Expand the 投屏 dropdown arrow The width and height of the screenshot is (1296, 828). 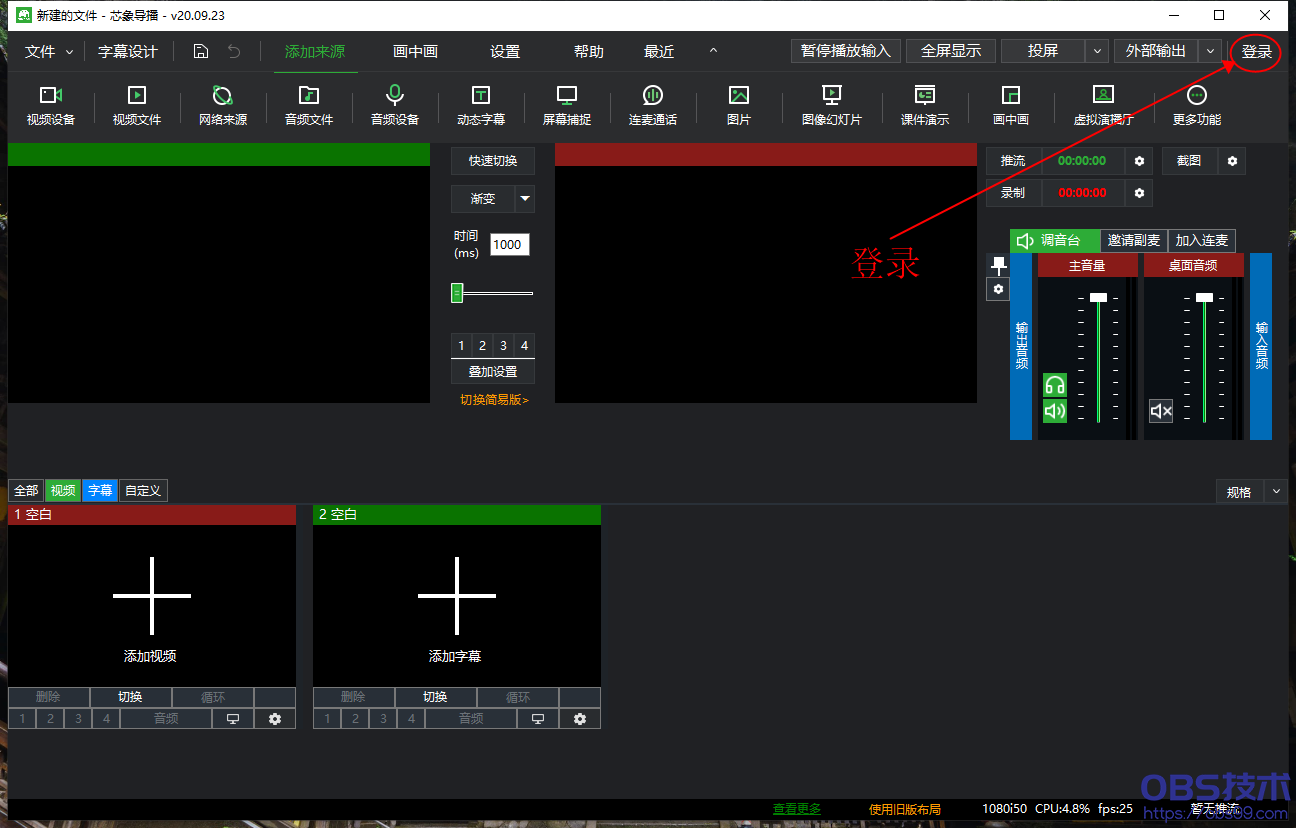[1097, 51]
